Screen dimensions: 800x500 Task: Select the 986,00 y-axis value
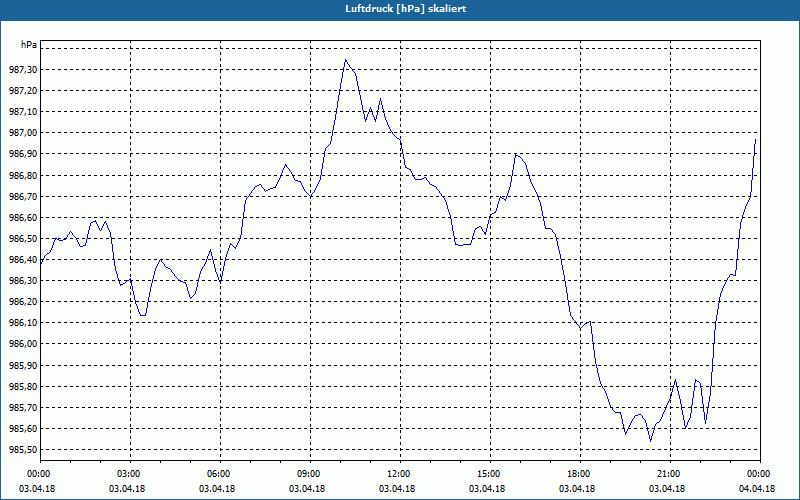[23, 344]
